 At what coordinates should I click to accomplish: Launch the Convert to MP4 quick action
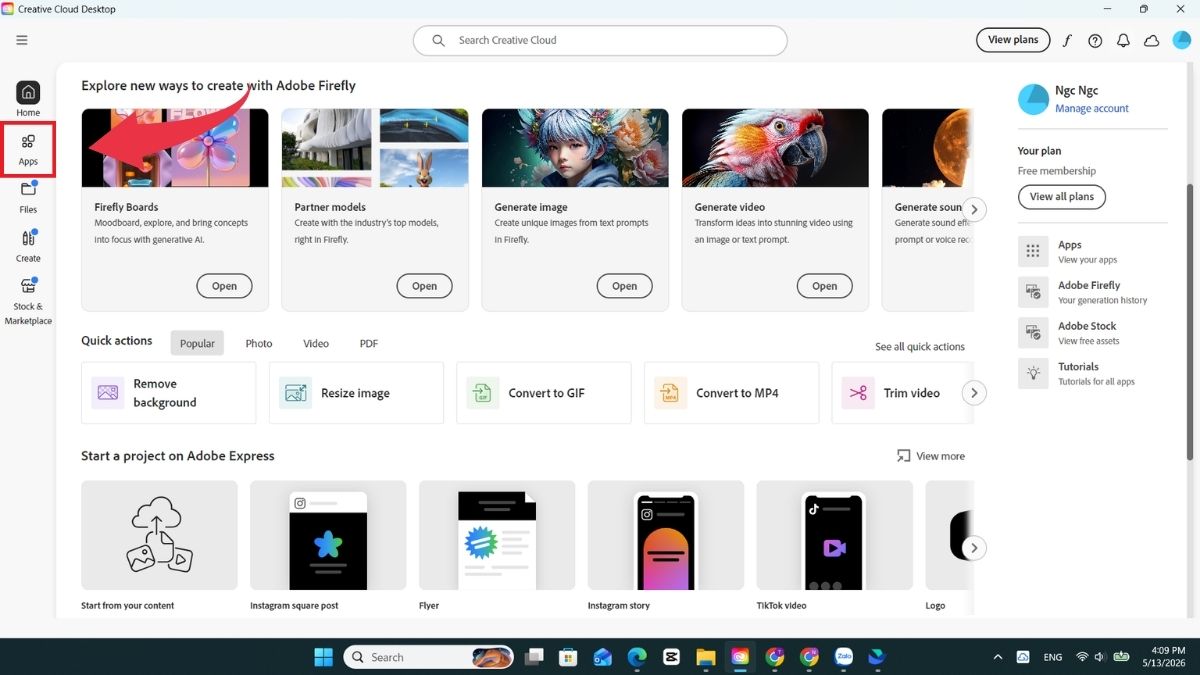click(x=731, y=393)
